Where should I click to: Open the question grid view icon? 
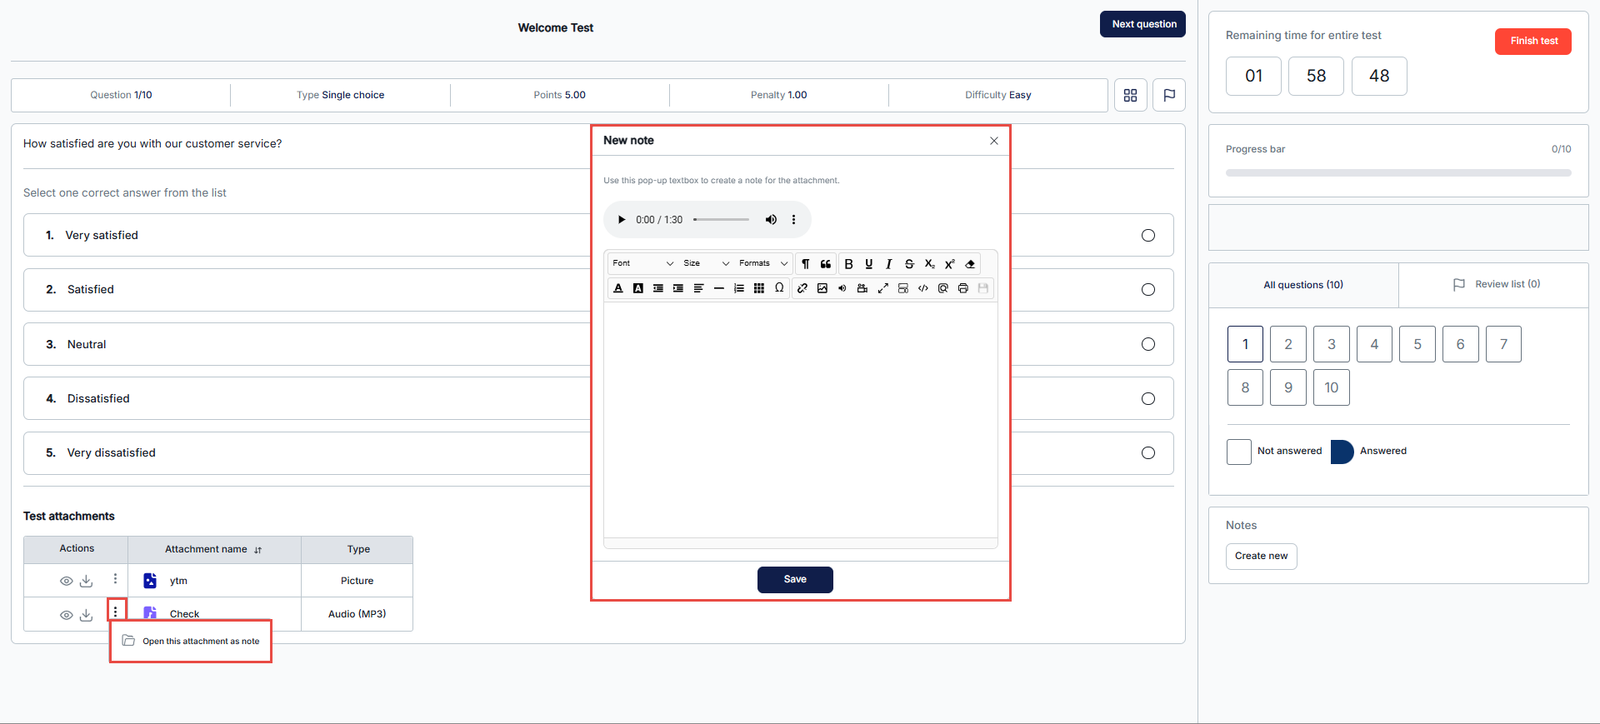point(1130,95)
